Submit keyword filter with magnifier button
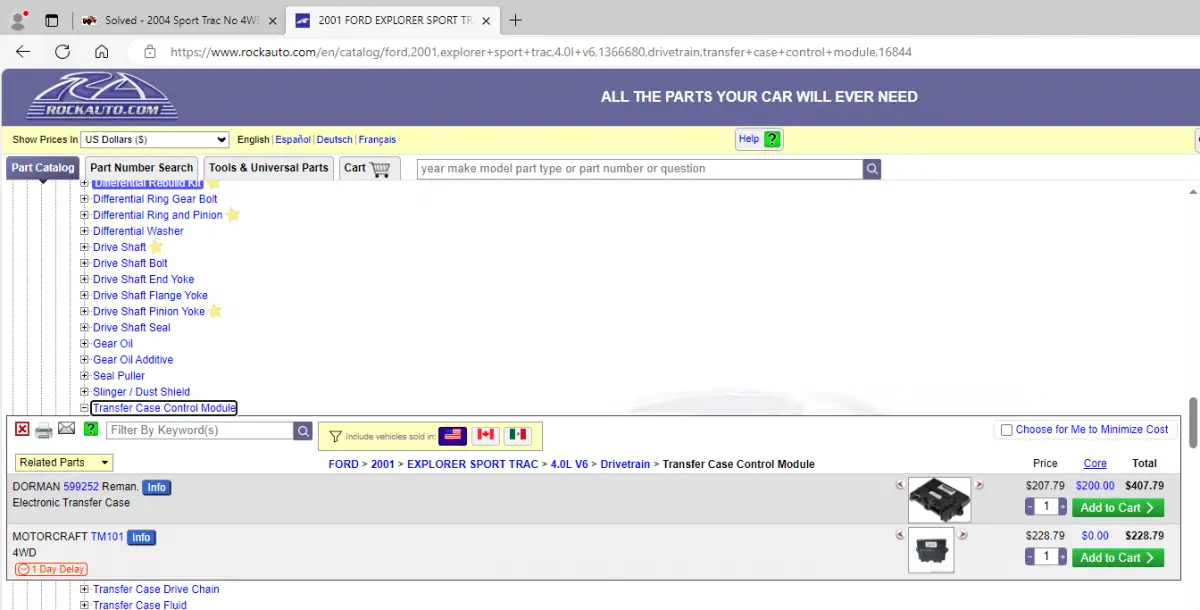Viewport: 1200px width, 610px height. pyautogui.click(x=303, y=430)
